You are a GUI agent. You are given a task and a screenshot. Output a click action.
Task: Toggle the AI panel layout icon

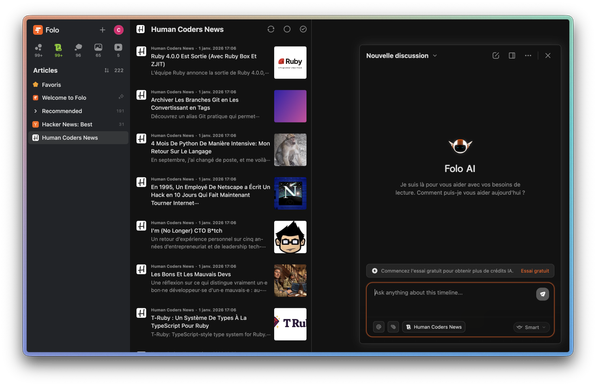pyautogui.click(x=512, y=55)
